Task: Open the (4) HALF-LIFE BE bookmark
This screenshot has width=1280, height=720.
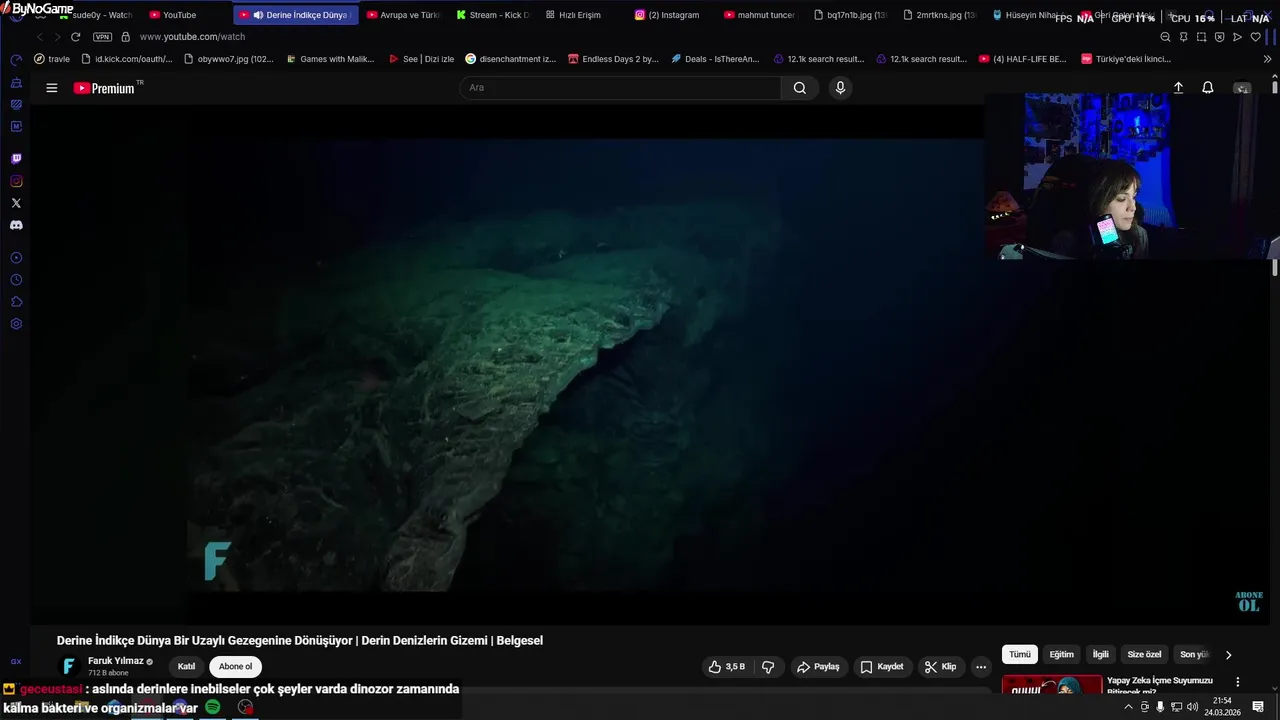Action: pyautogui.click(x=1022, y=59)
